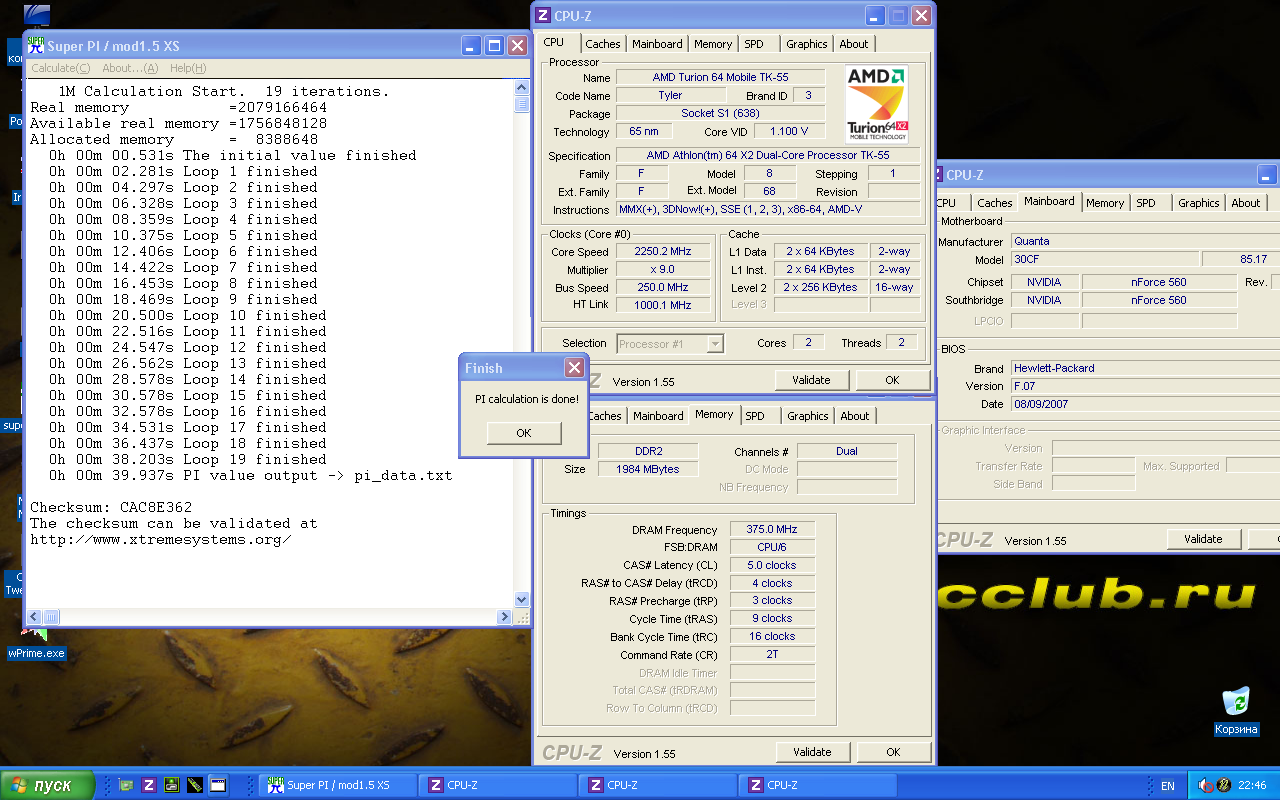Viewport: 1280px width, 800px height.
Task: Select the CPU tab in the front CPU-Z window
Action: pos(553,42)
